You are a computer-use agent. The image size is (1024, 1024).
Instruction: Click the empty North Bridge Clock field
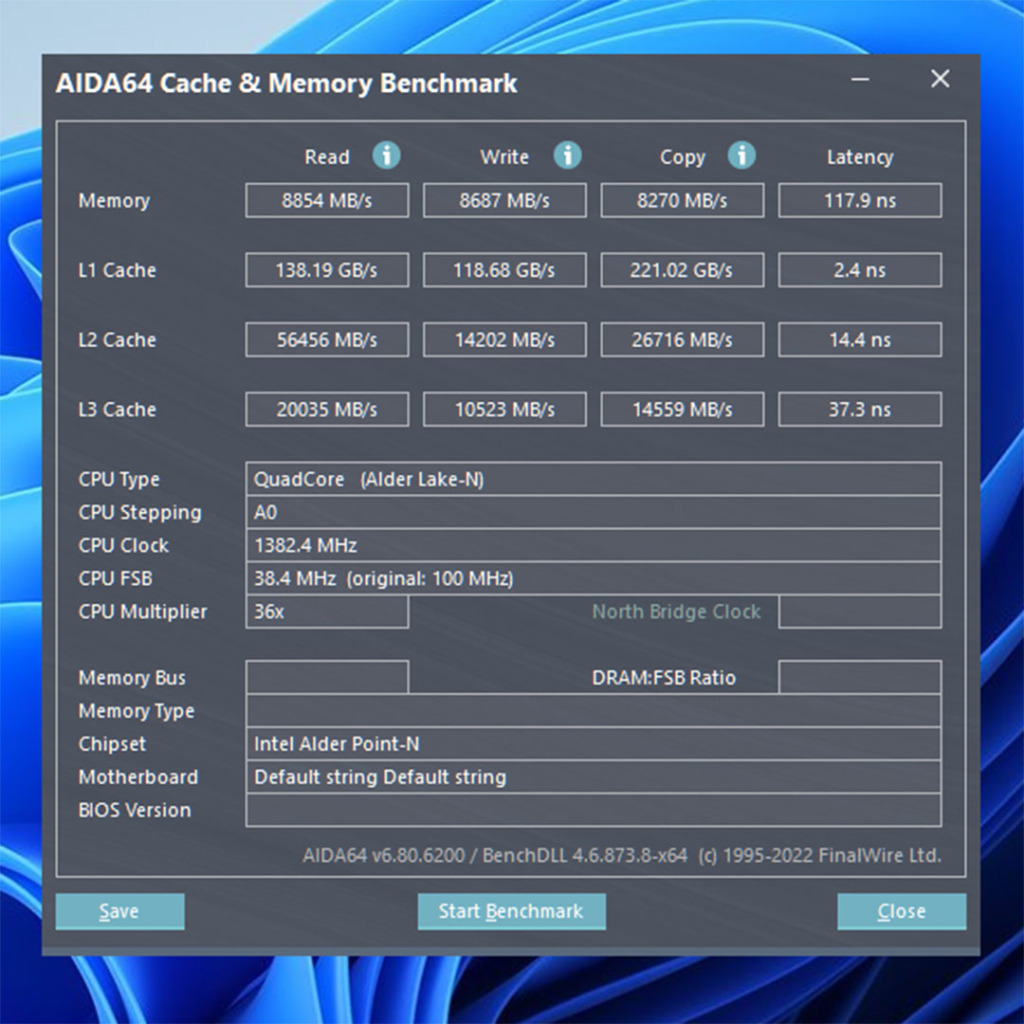pos(860,612)
